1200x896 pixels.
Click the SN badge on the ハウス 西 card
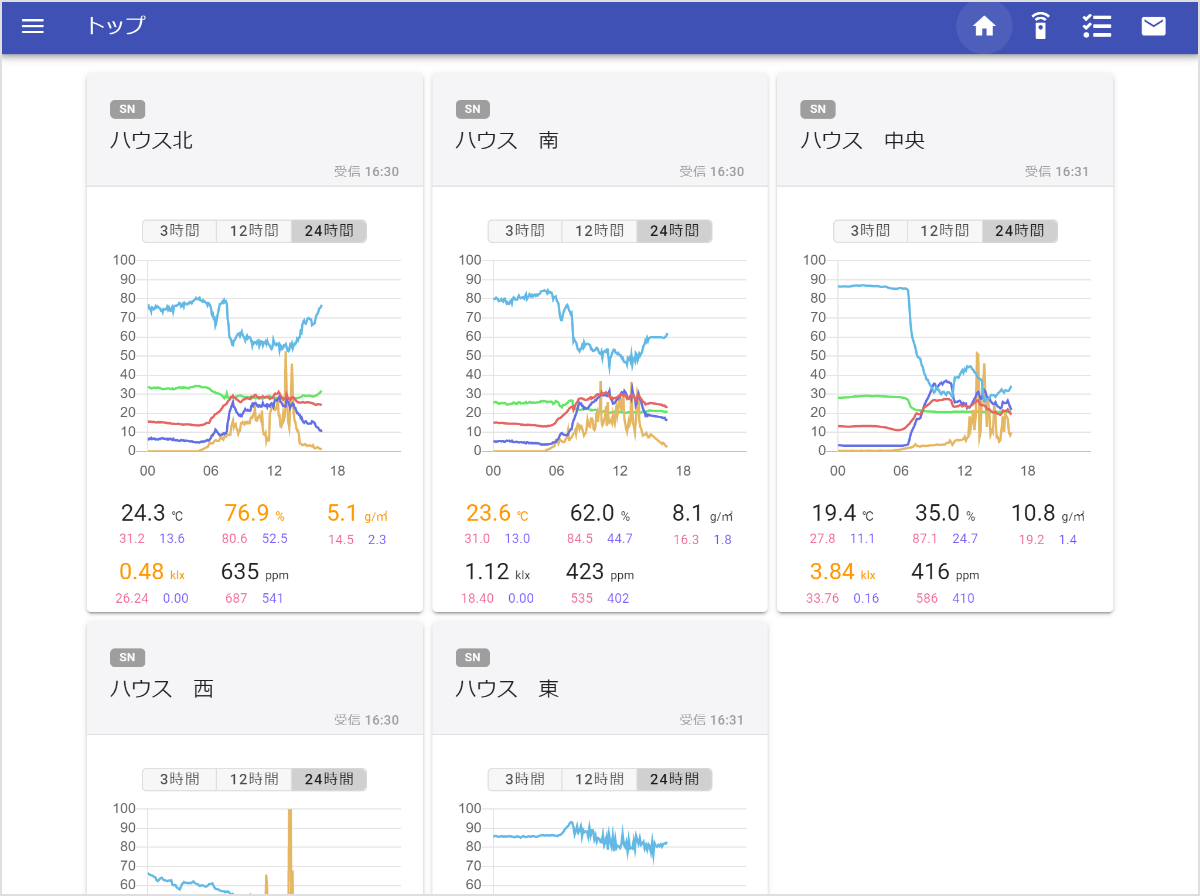(127, 657)
